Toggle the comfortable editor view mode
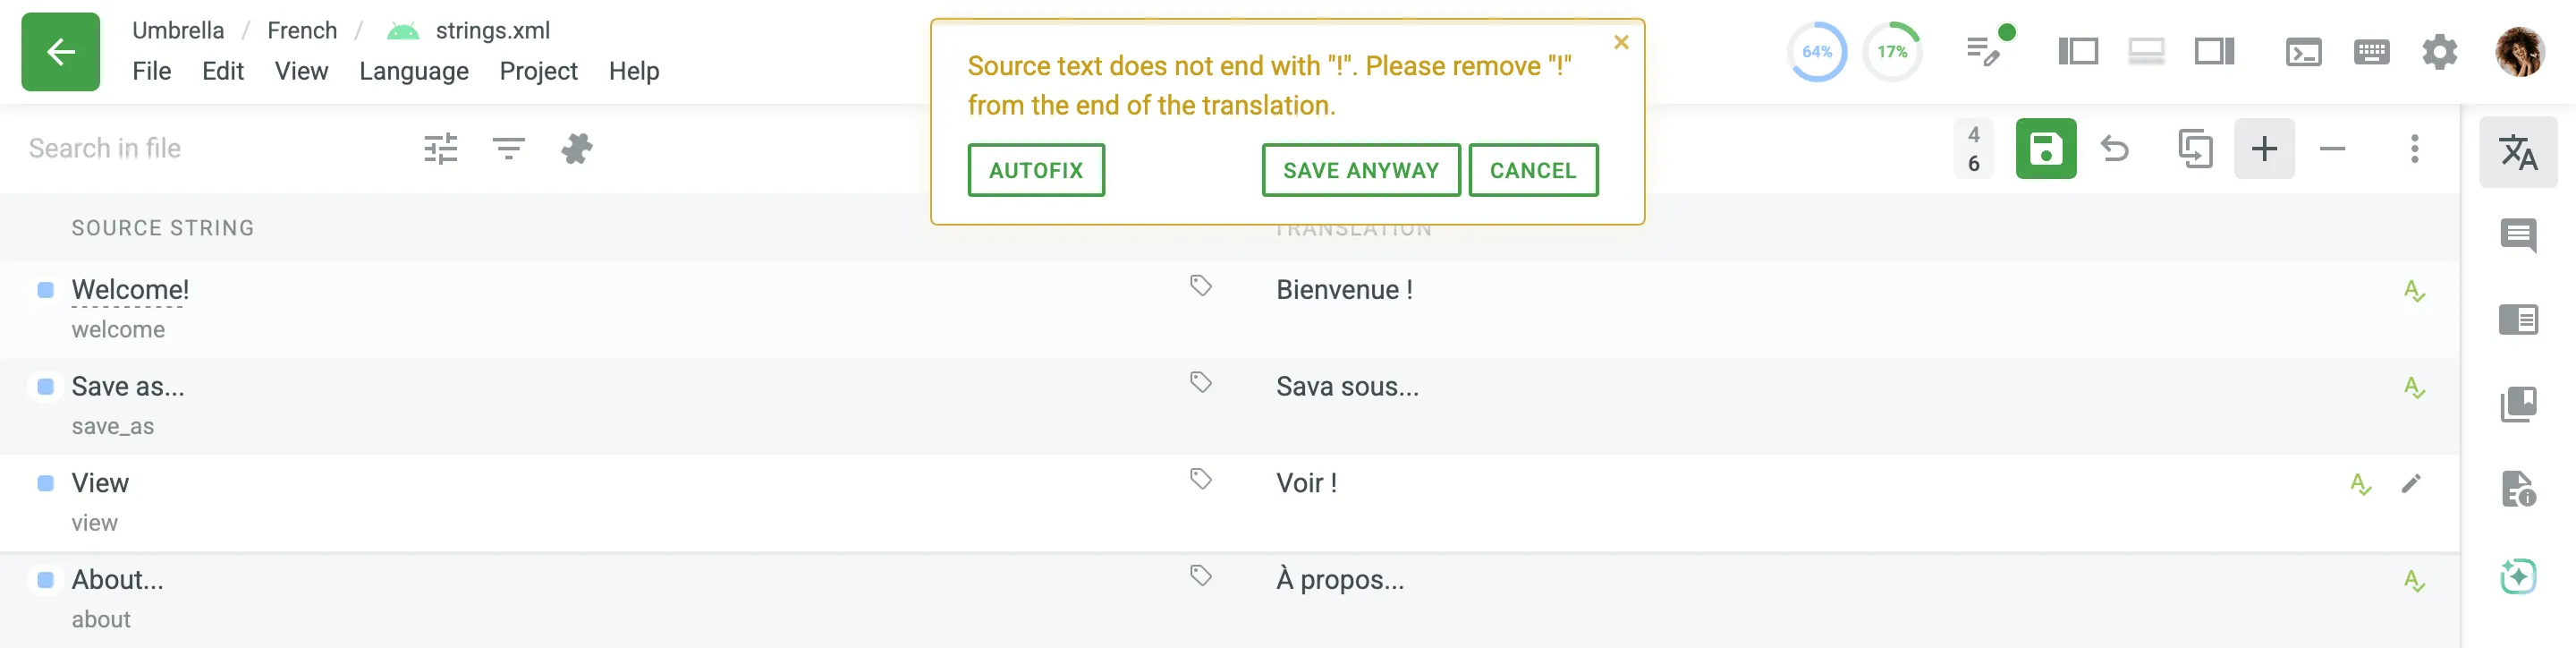The image size is (2576, 648). pyautogui.click(x=2147, y=50)
